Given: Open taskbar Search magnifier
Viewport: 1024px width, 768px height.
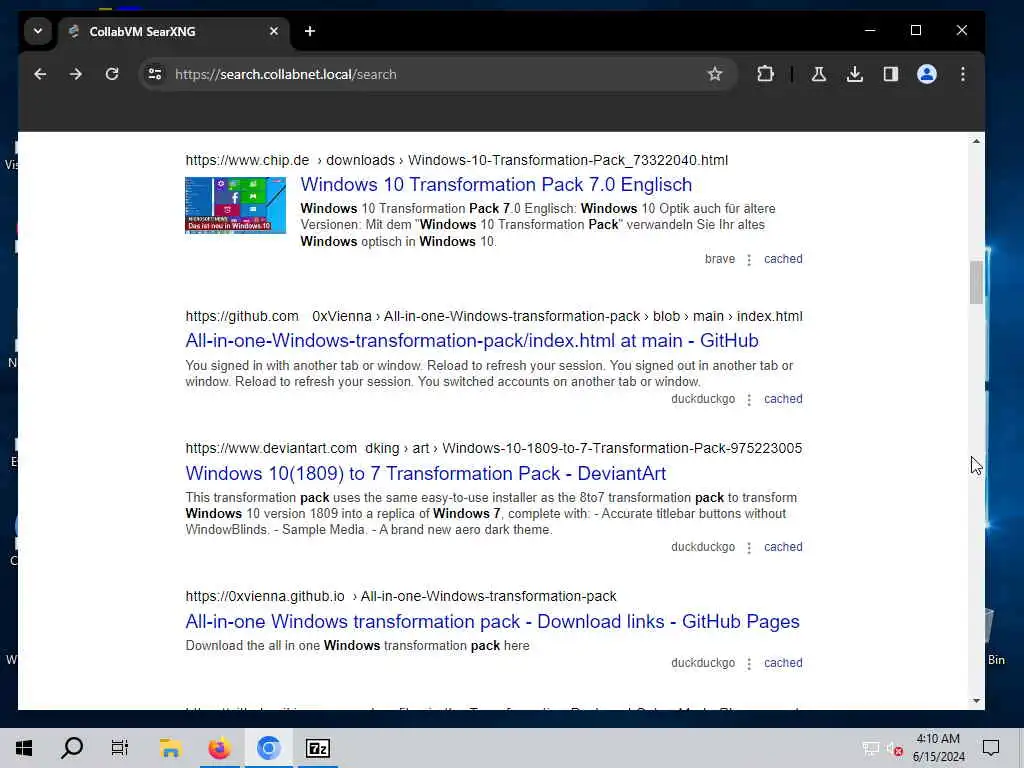Looking at the screenshot, I should [x=72, y=748].
